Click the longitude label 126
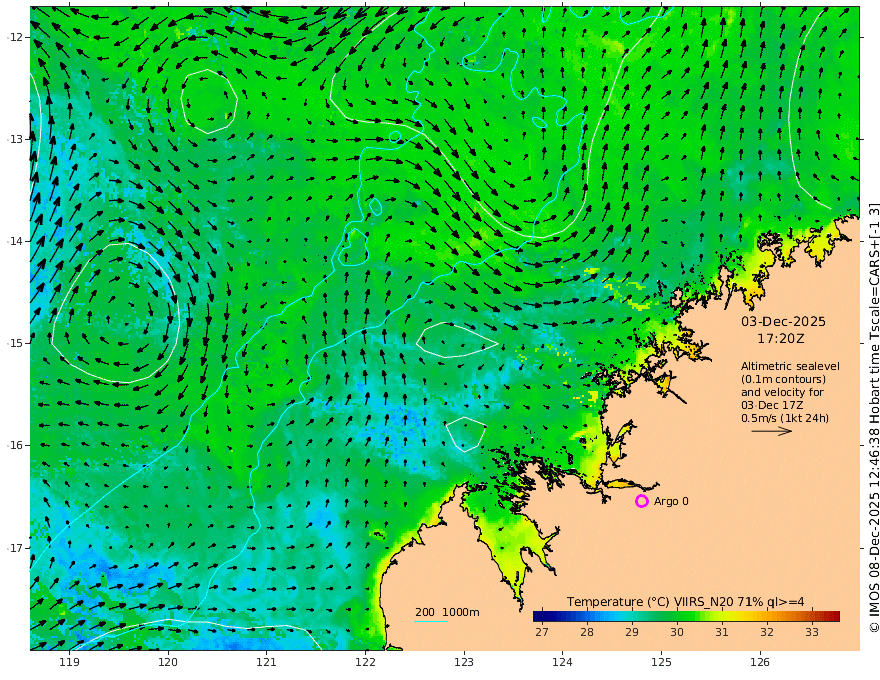This screenshot has width=880, height=680. [760, 662]
